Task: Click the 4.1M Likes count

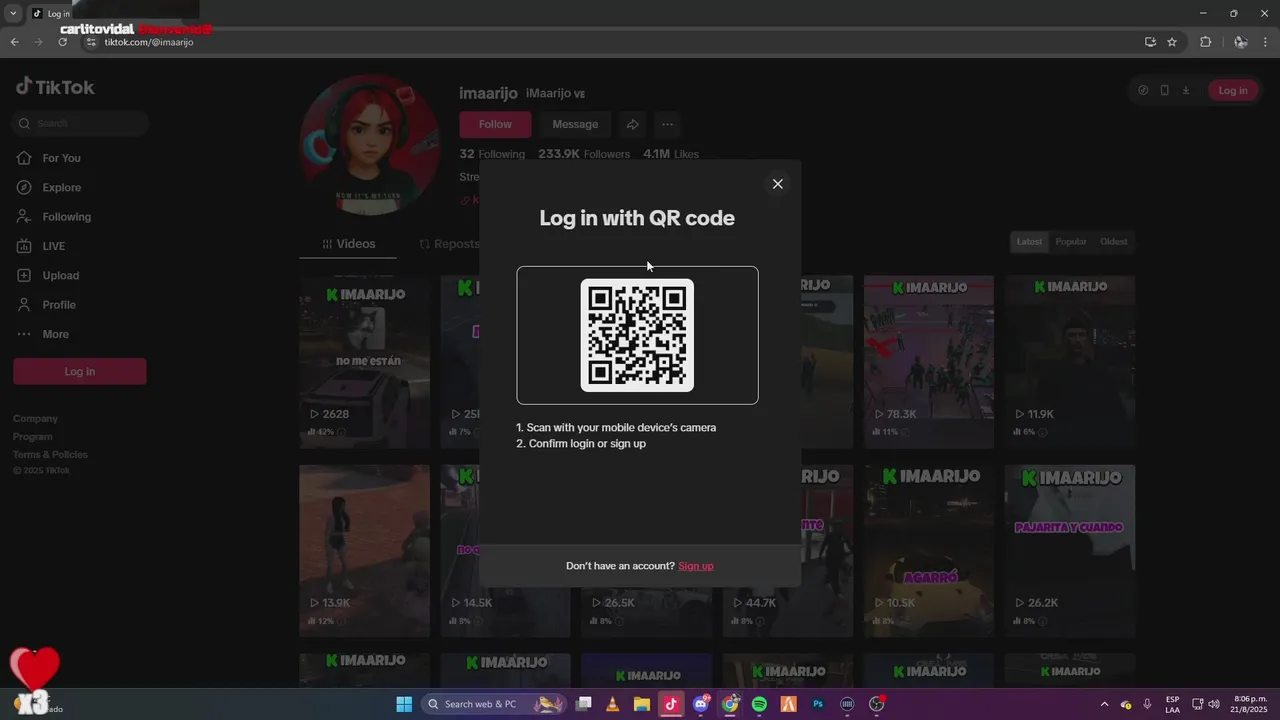Action: click(x=671, y=154)
